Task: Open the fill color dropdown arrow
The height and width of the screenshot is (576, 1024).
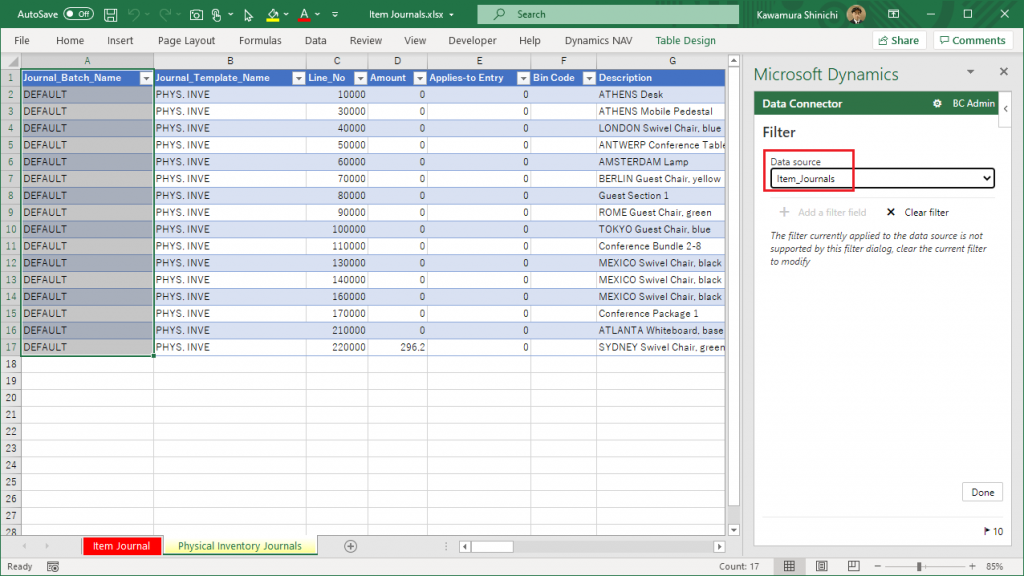Action: 286,14
